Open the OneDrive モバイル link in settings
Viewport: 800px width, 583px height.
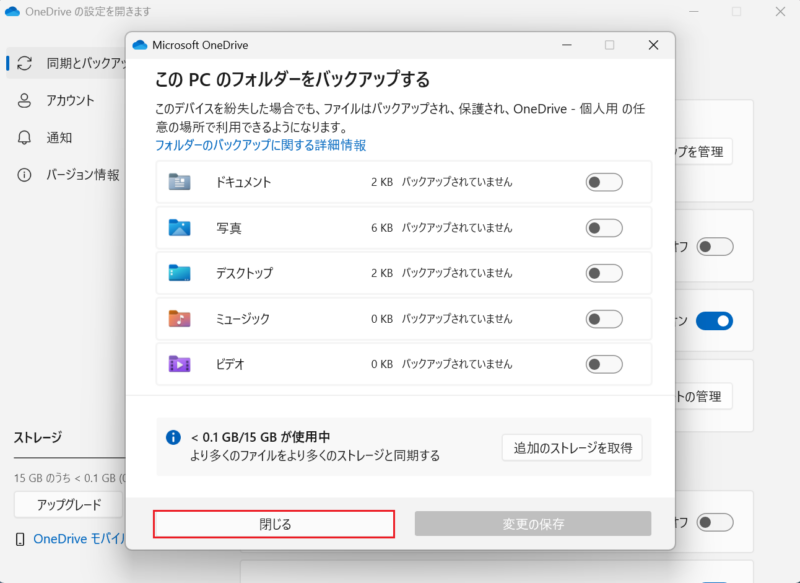(79, 539)
